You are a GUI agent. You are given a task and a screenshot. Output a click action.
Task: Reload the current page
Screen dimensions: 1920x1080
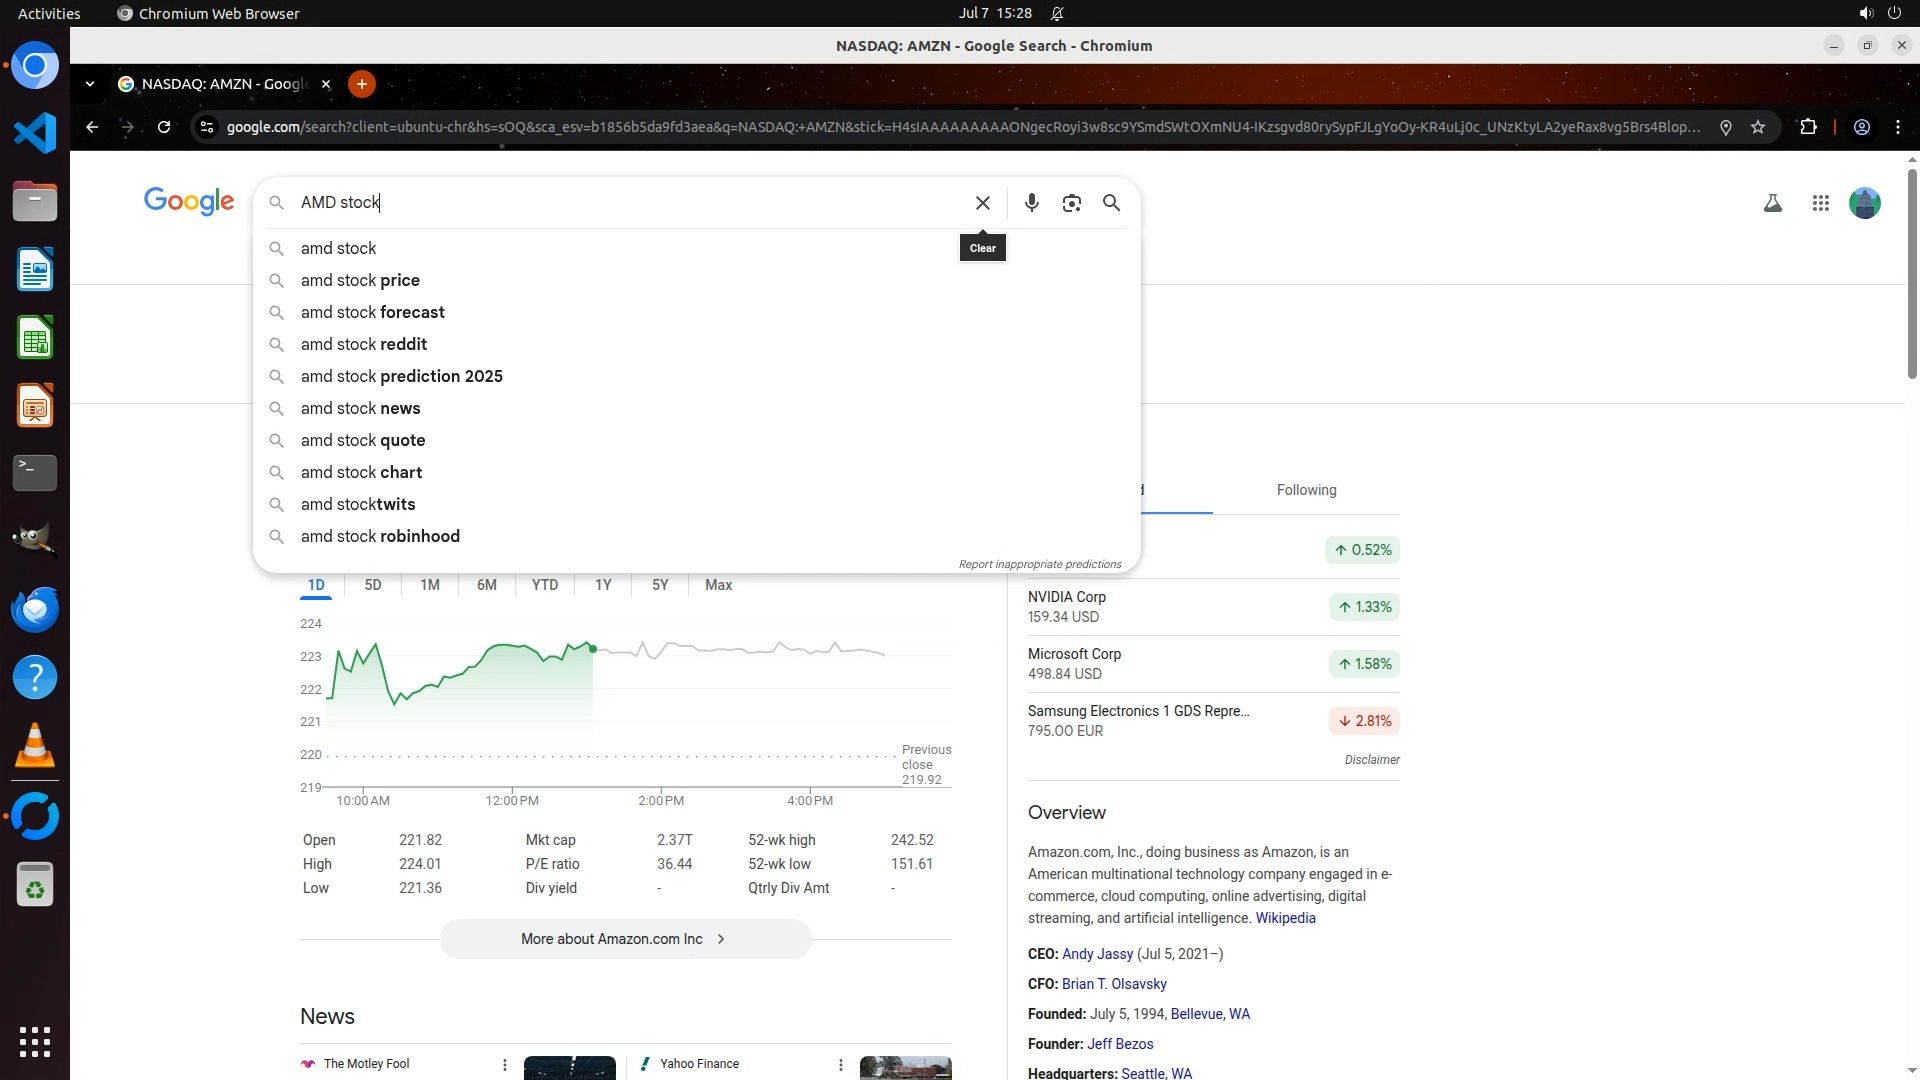[164, 127]
